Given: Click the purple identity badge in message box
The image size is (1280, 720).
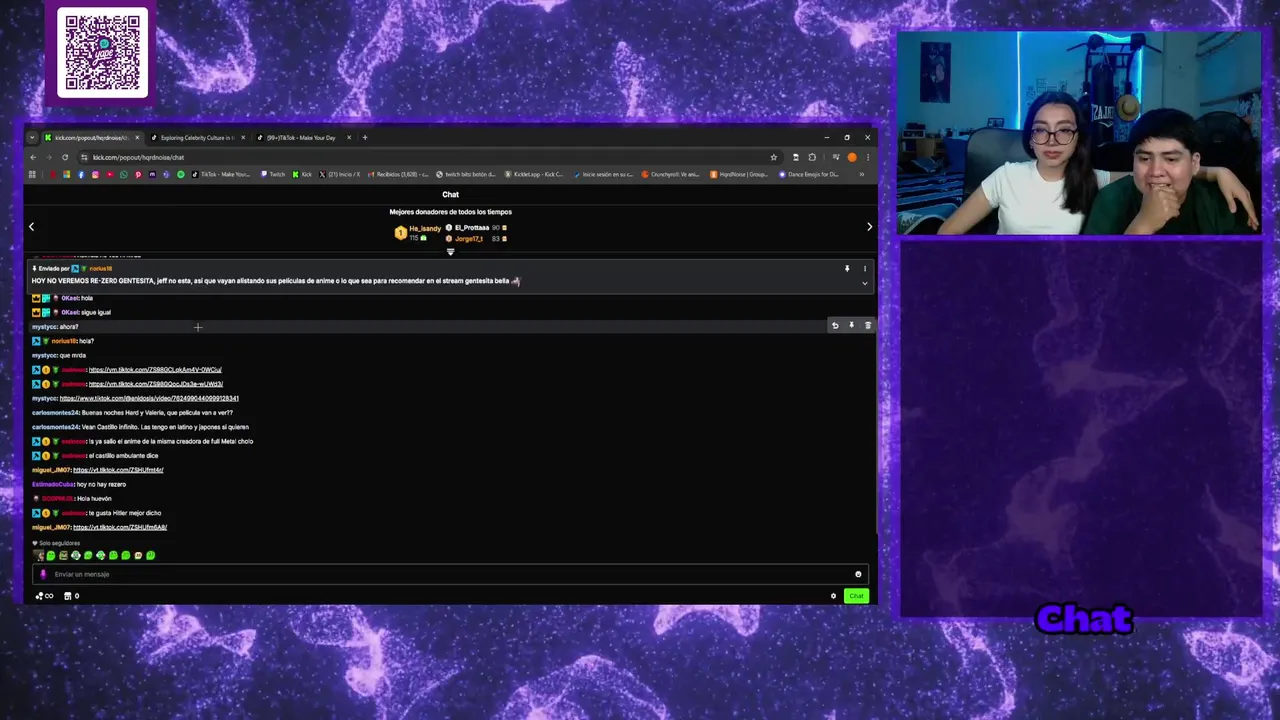Looking at the screenshot, I should 43,574.
